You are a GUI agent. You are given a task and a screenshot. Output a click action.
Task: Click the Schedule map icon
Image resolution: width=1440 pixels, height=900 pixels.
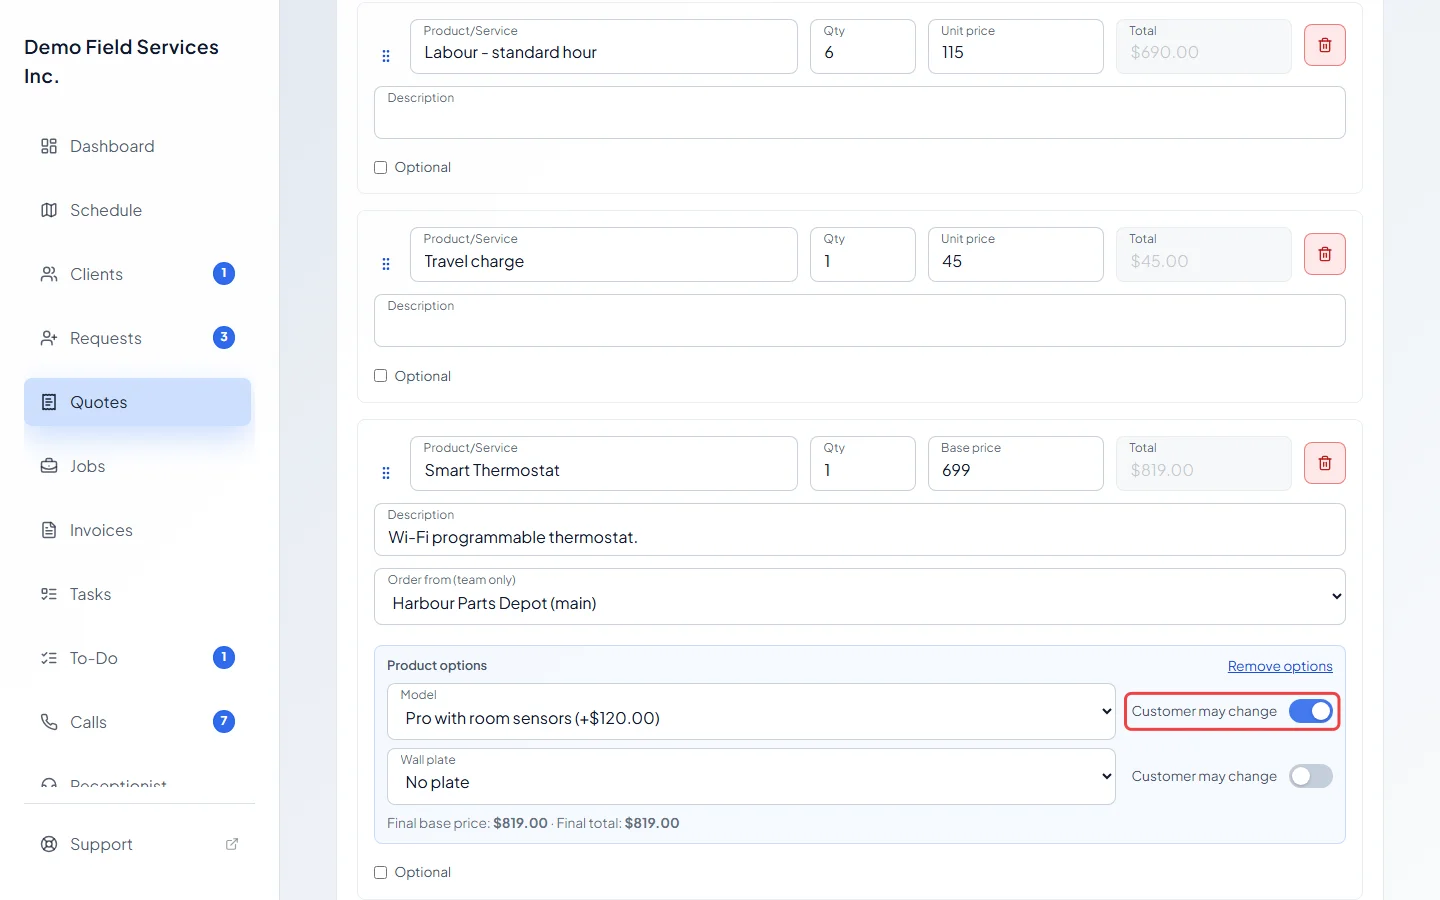tap(49, 210)
